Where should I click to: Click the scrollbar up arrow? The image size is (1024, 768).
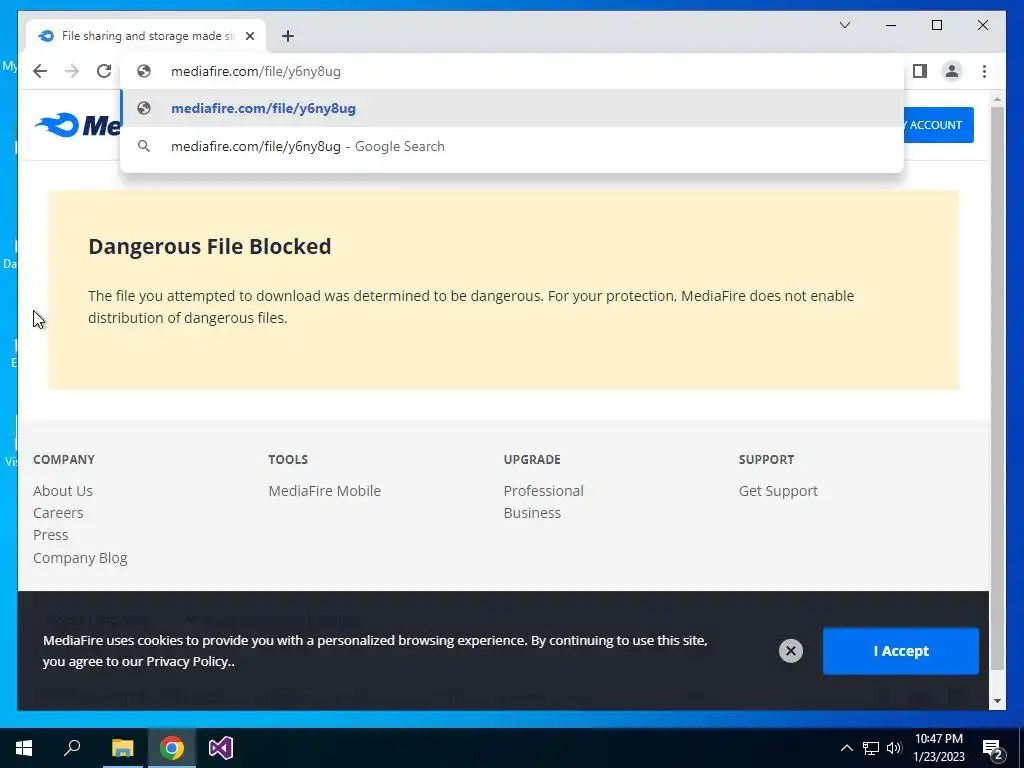(997, 99)
